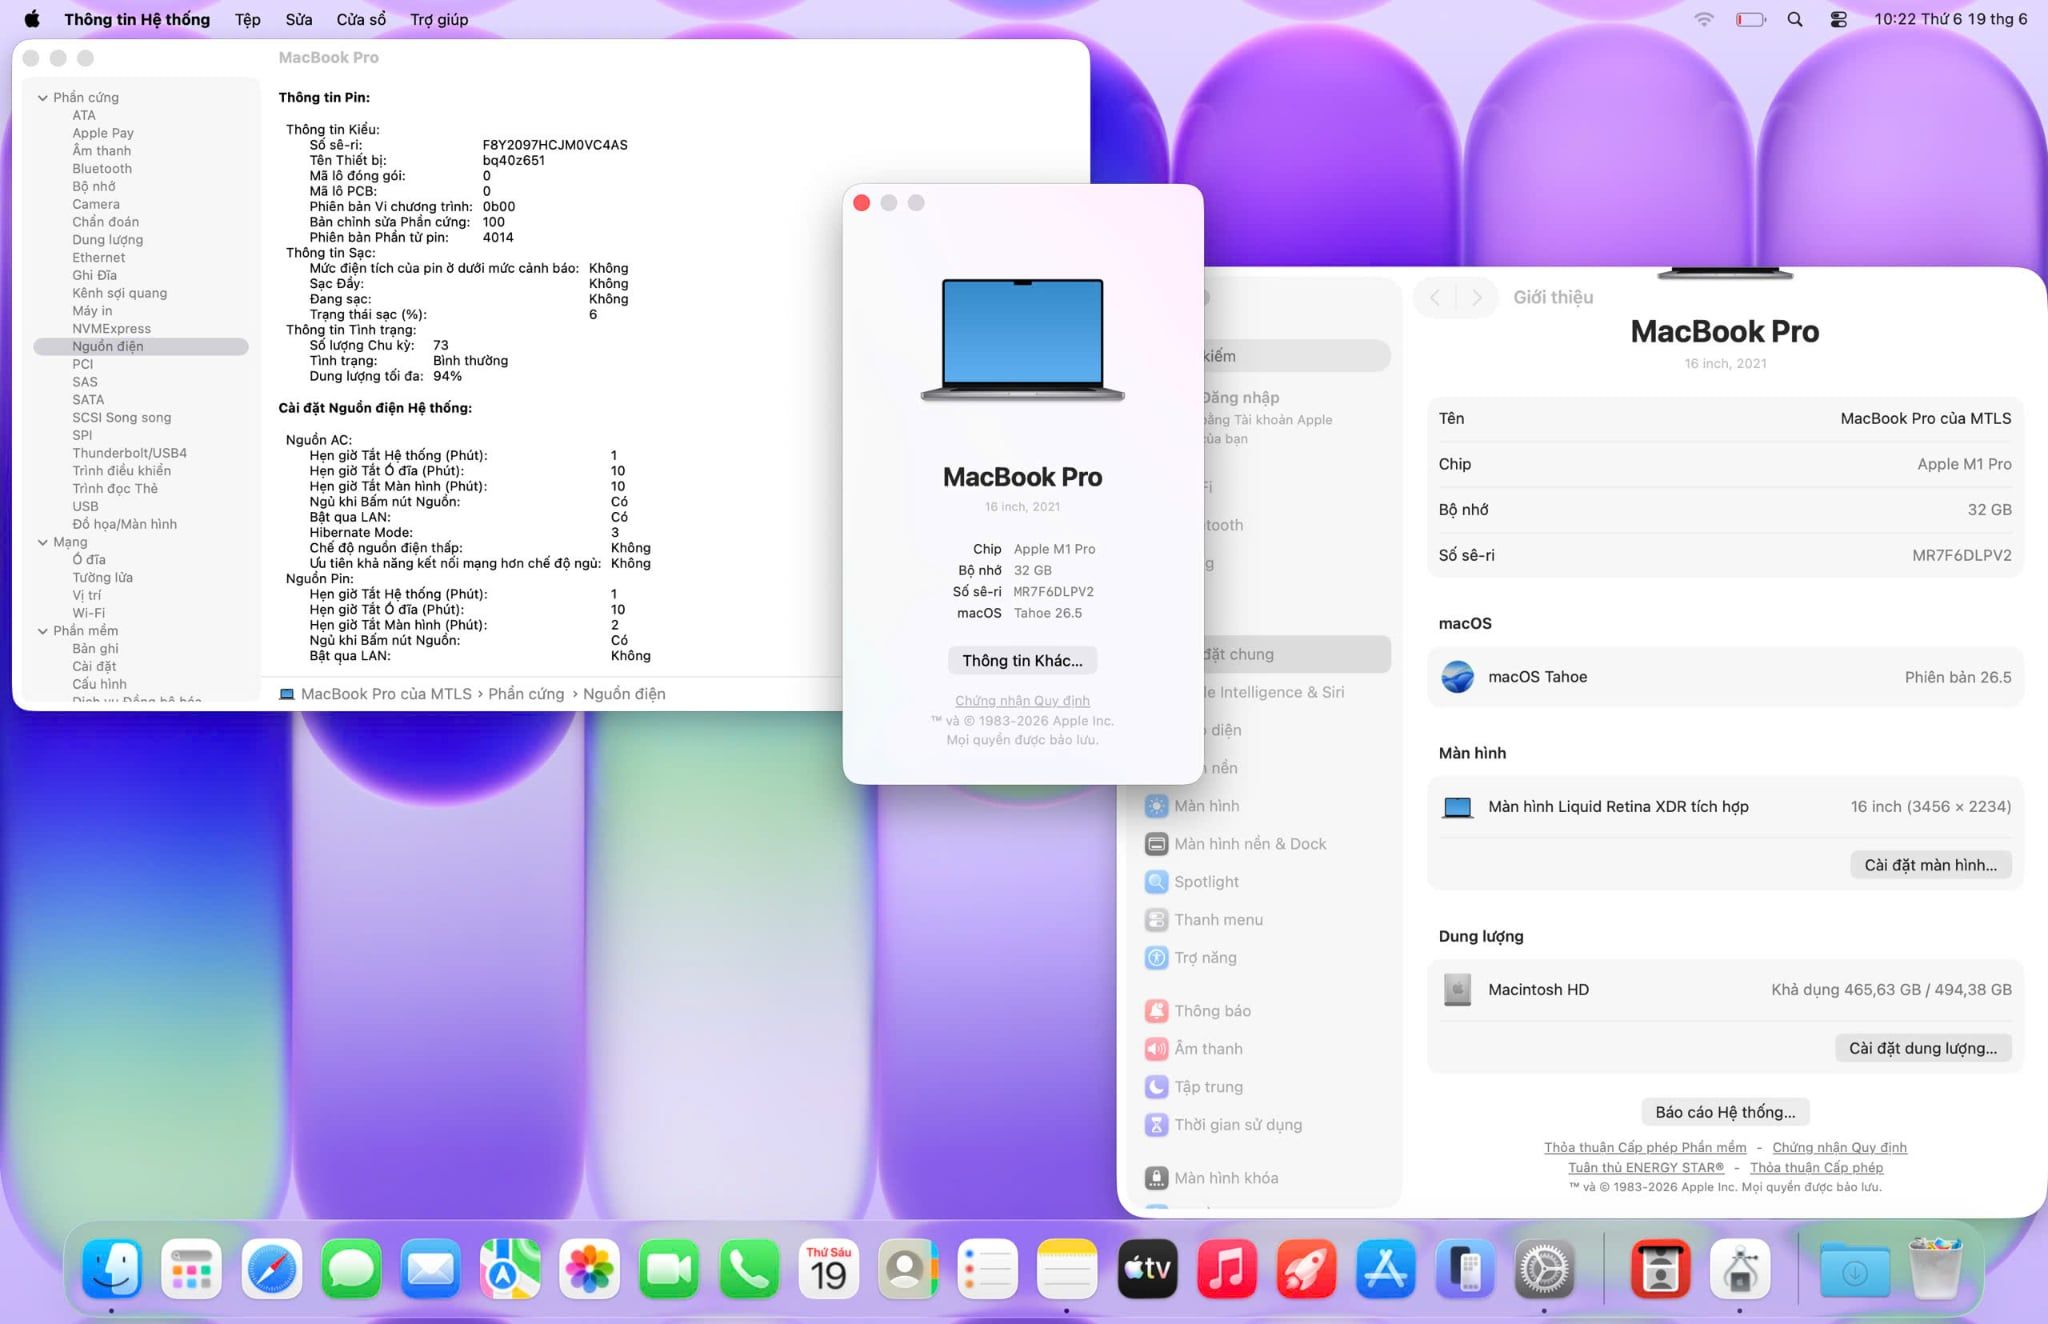Open the Trợ giúp menu
This screenshot has width=2048, height=1324.
pos(439,19)
